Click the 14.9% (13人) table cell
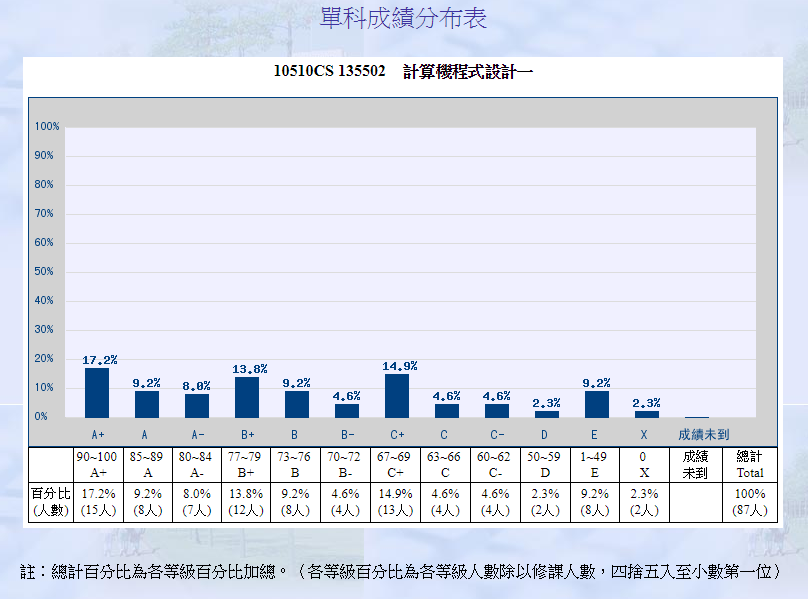This screenshot has width=808, height=599. click(396, 502)
